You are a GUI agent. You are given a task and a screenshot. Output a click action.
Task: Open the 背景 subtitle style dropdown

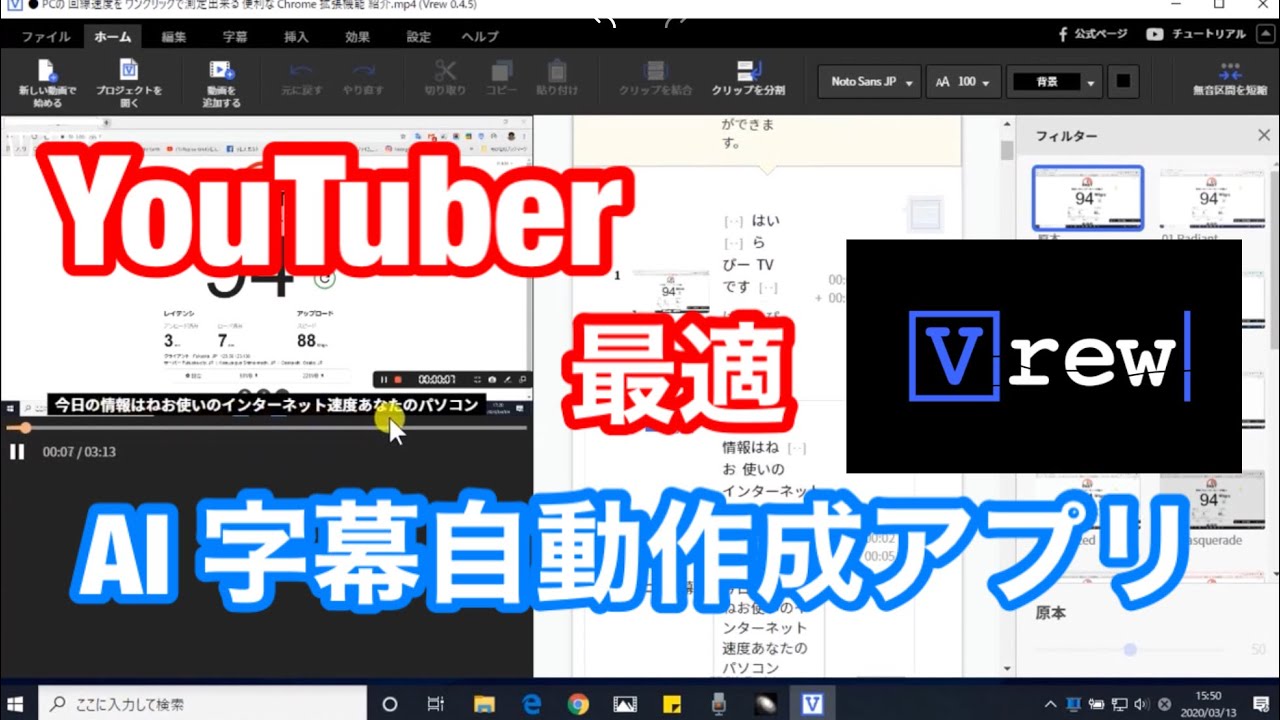pos(1054,82)
